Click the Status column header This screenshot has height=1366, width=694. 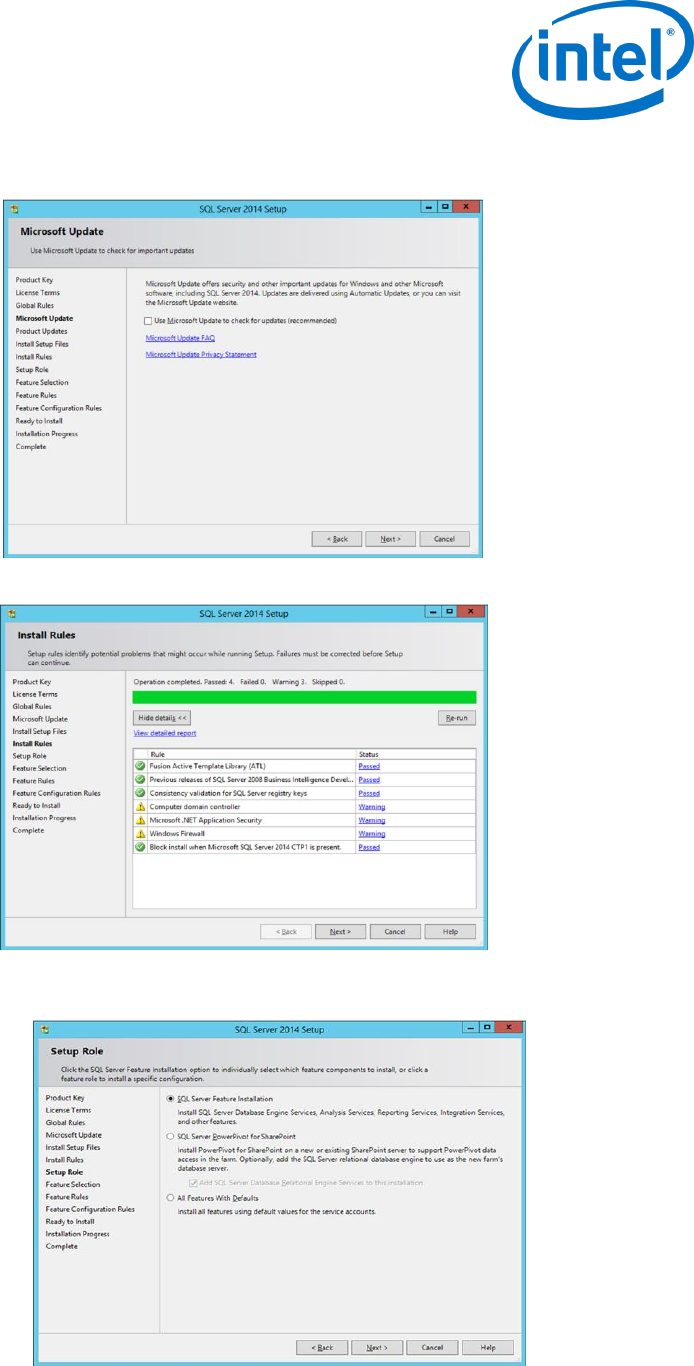click(x=416, y=754)
